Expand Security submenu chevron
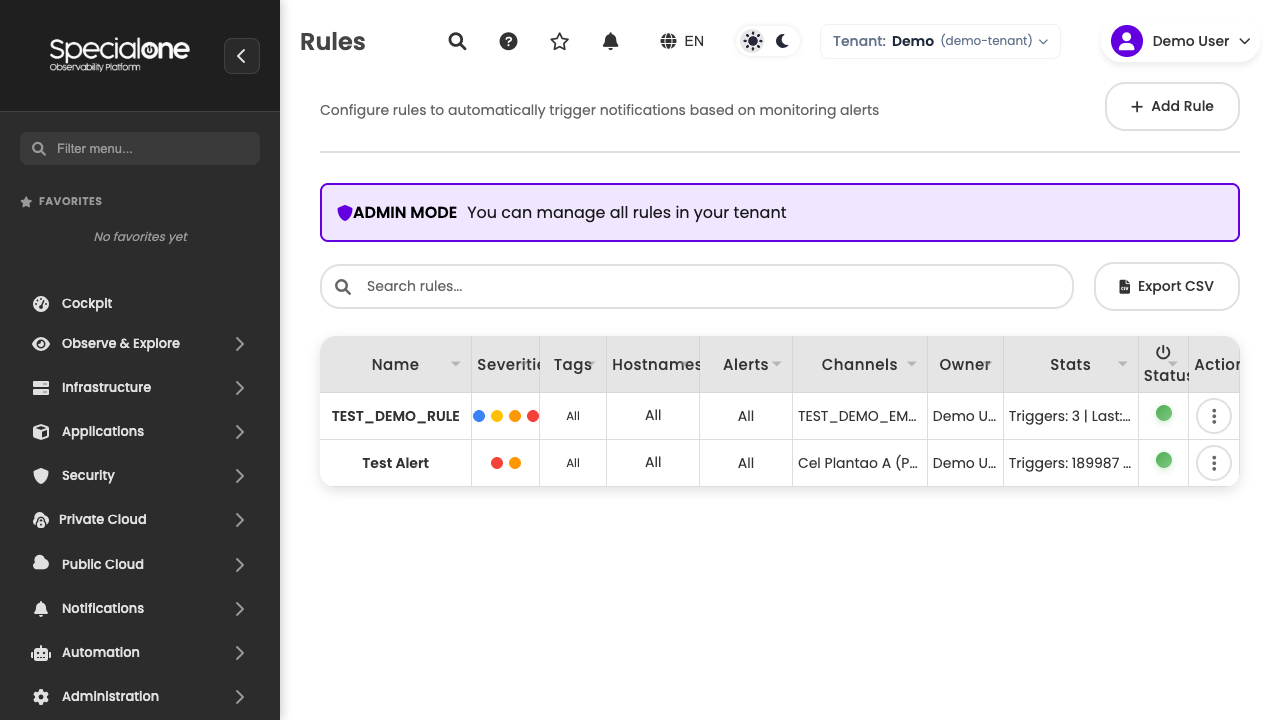 (240, 475)
